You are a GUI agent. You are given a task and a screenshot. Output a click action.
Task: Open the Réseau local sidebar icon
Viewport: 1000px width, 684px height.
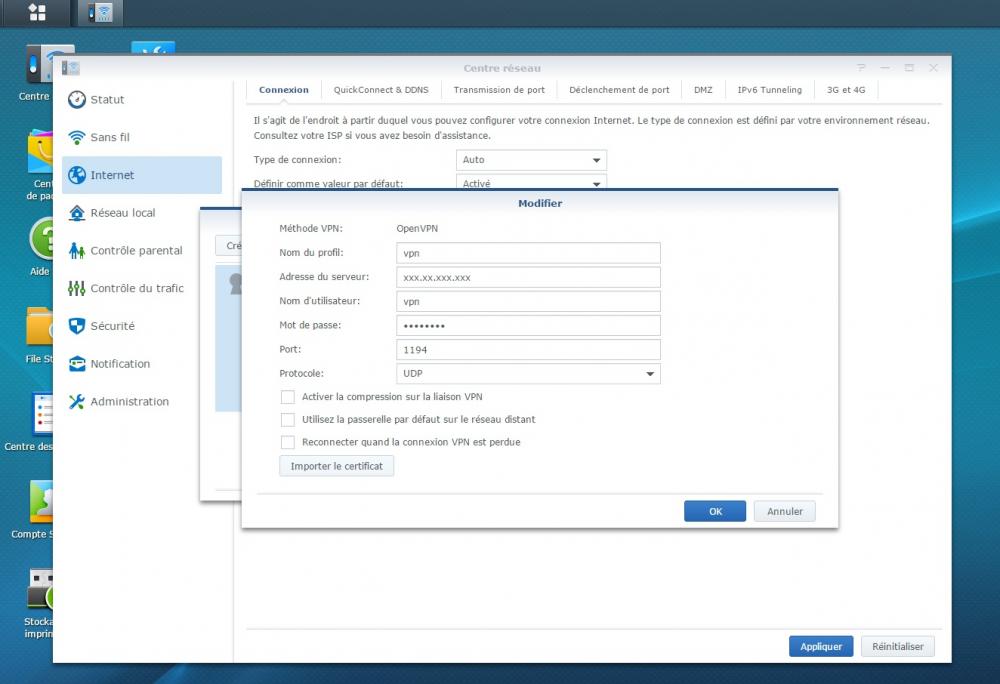tap(77, 213)
